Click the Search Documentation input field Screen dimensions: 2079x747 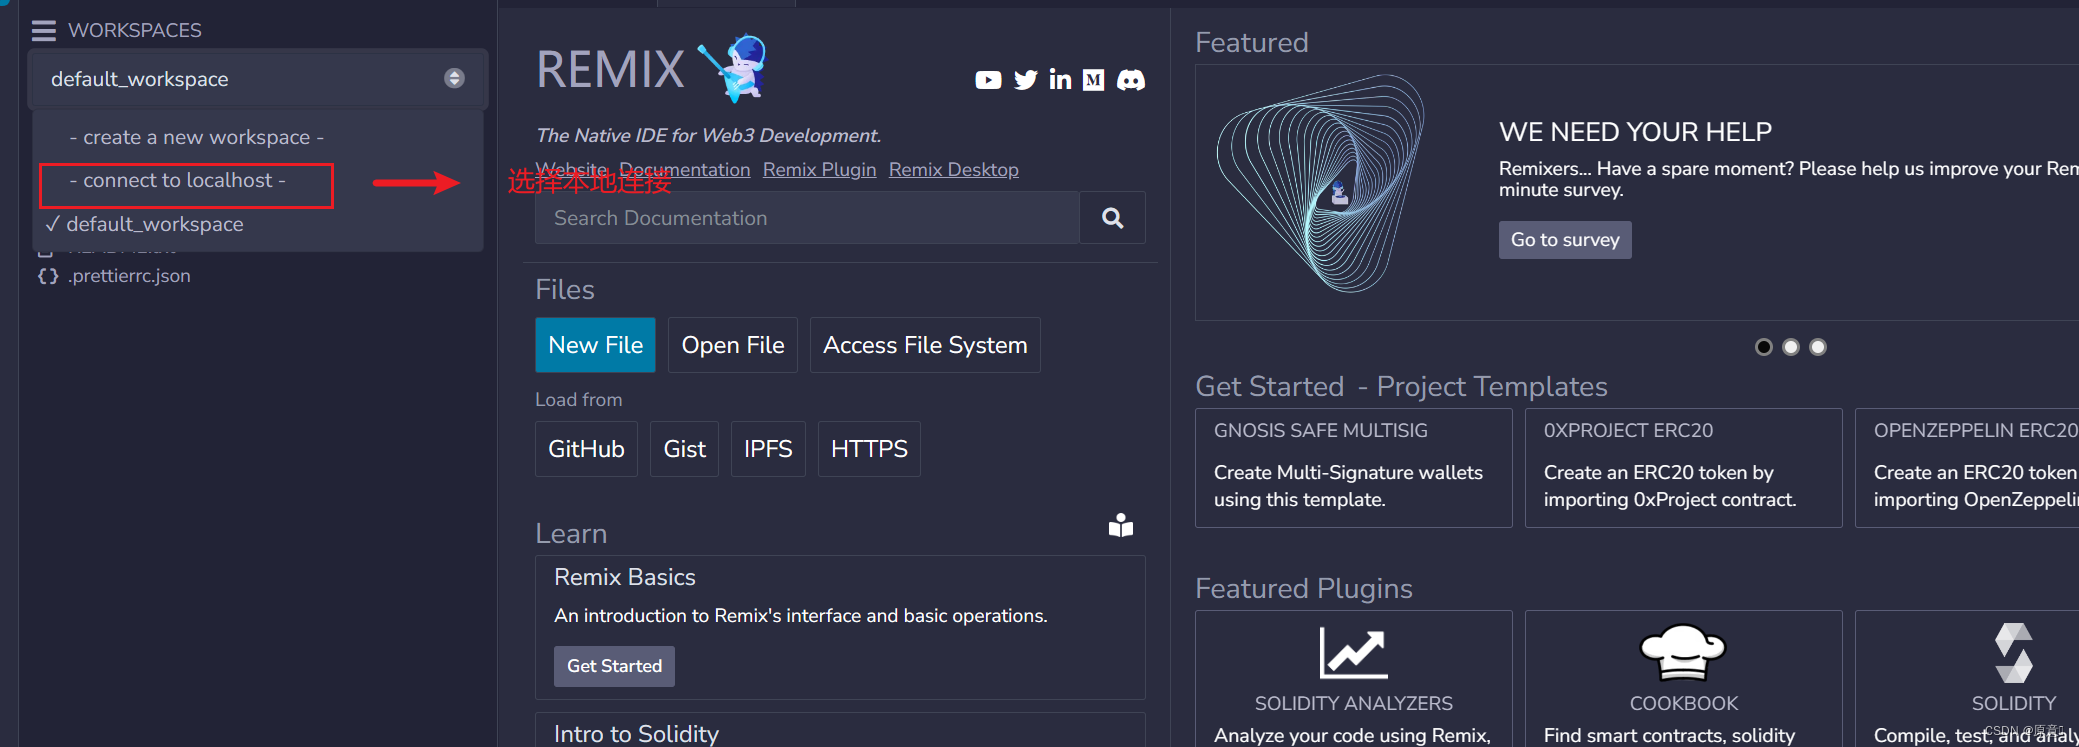click(x=807, y=218)
